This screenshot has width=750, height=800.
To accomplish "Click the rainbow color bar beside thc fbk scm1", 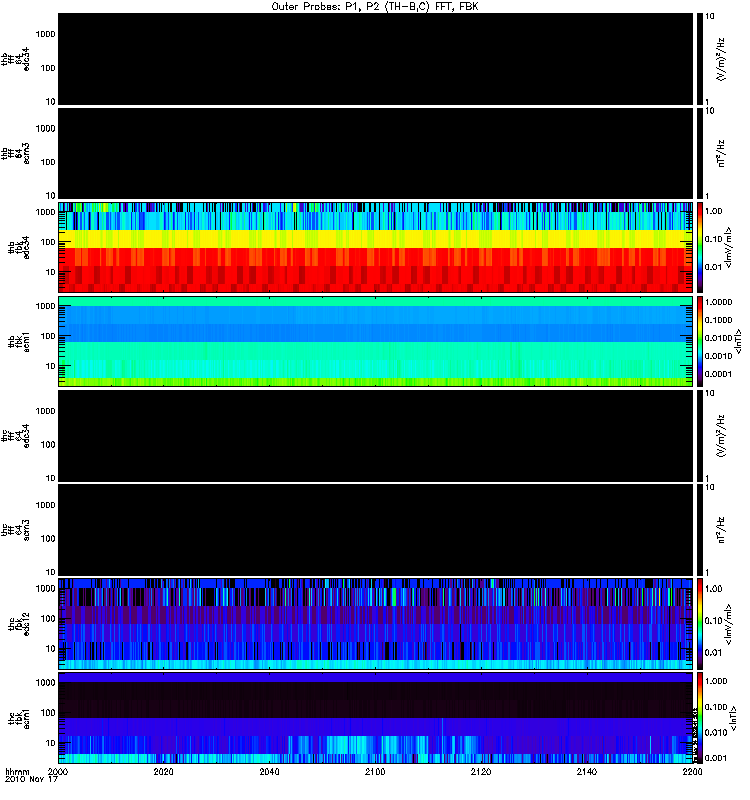I will [x=700, y=718].
